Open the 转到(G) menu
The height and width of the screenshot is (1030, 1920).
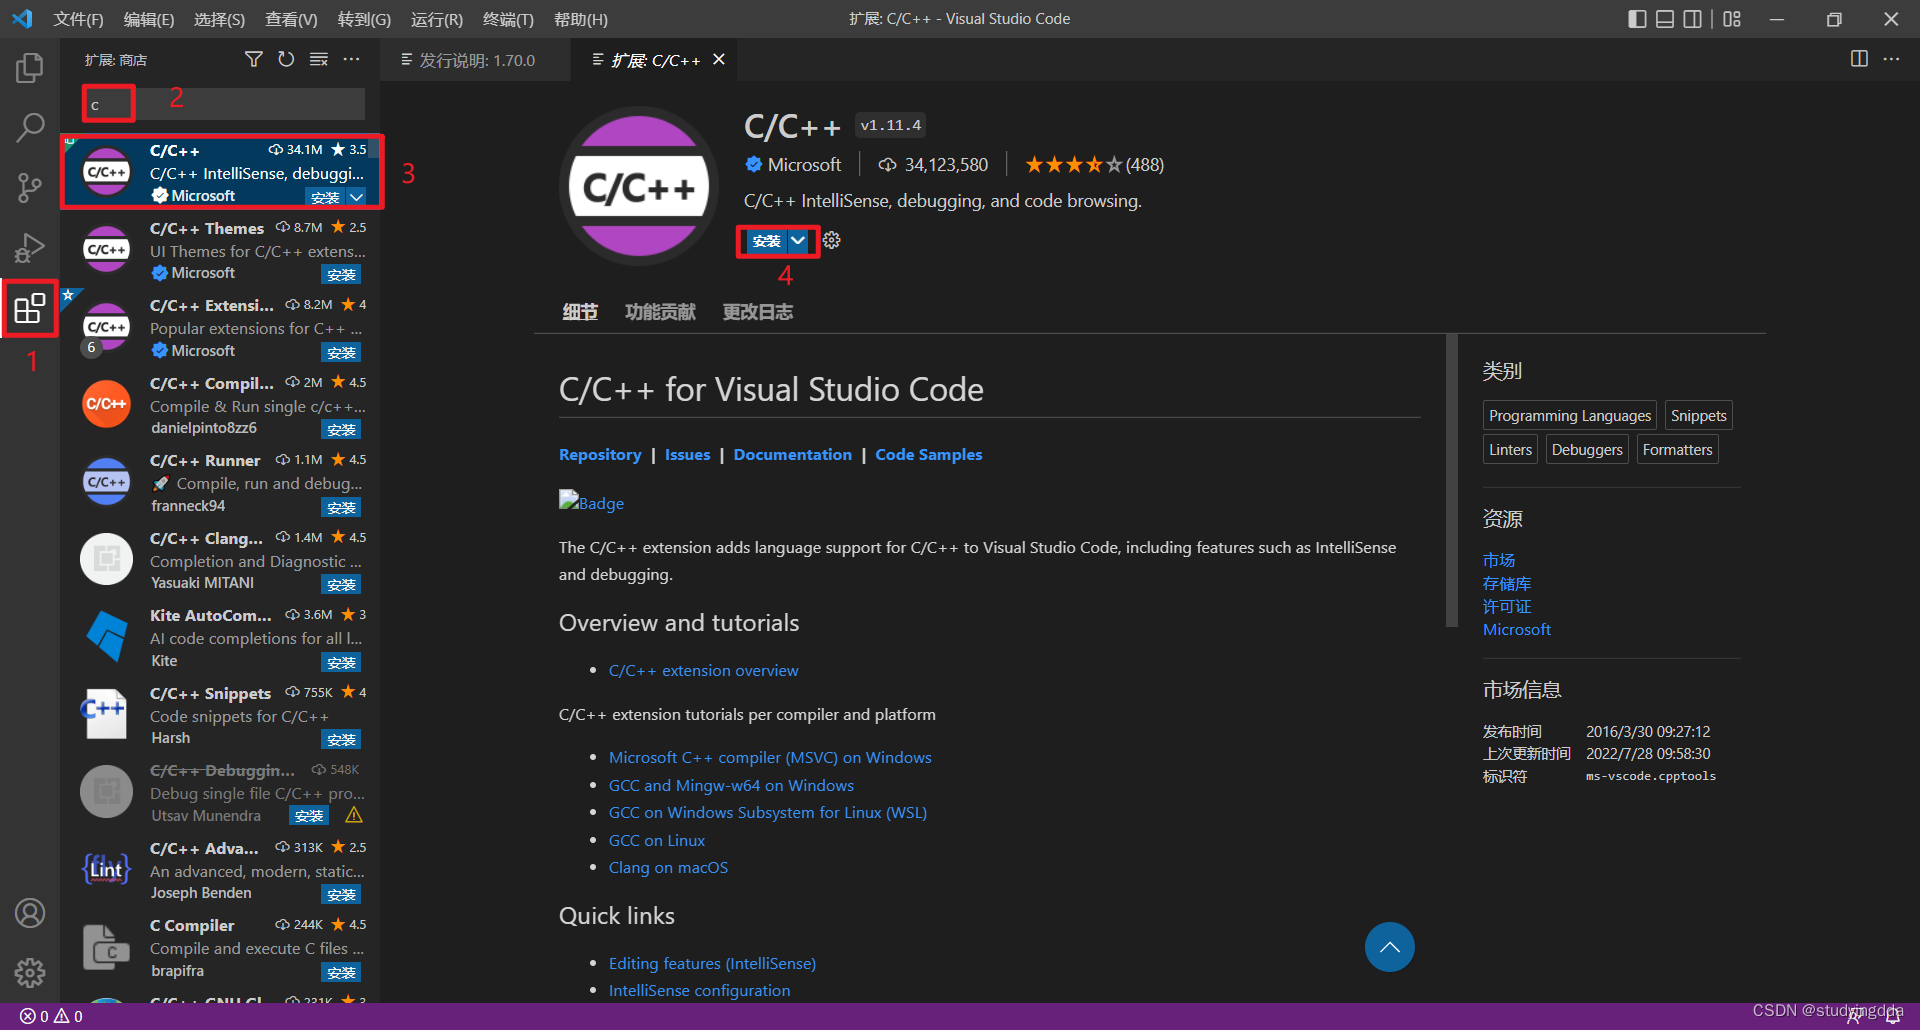[x=364, y=19]
